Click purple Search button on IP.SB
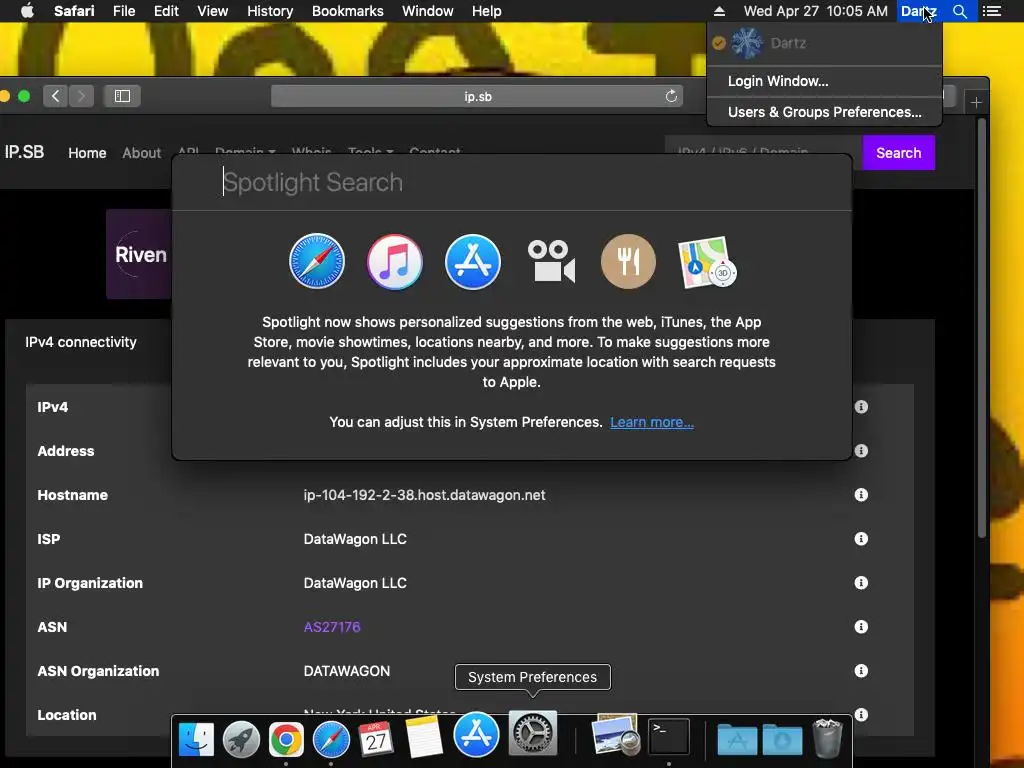Viewport: 1024px width, 768px height. click(899, 153)
